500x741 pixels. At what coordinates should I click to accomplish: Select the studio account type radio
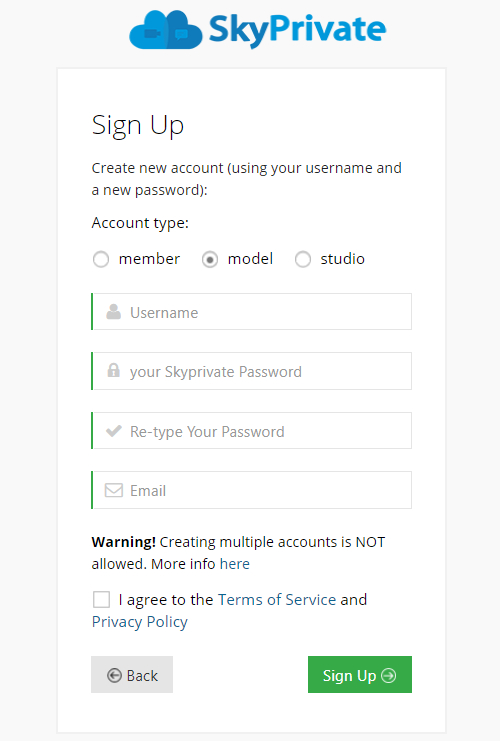tap(303, 259)
